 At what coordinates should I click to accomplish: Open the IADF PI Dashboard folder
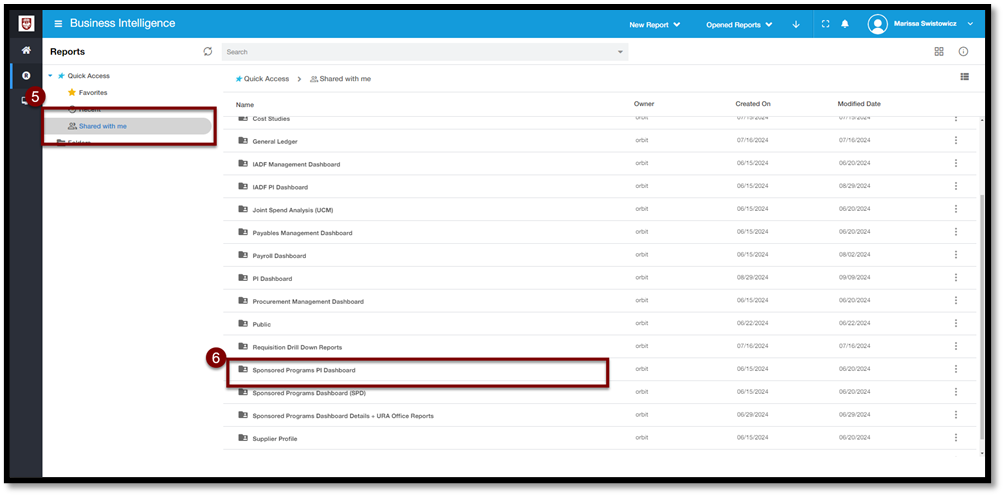coord(280,187)
